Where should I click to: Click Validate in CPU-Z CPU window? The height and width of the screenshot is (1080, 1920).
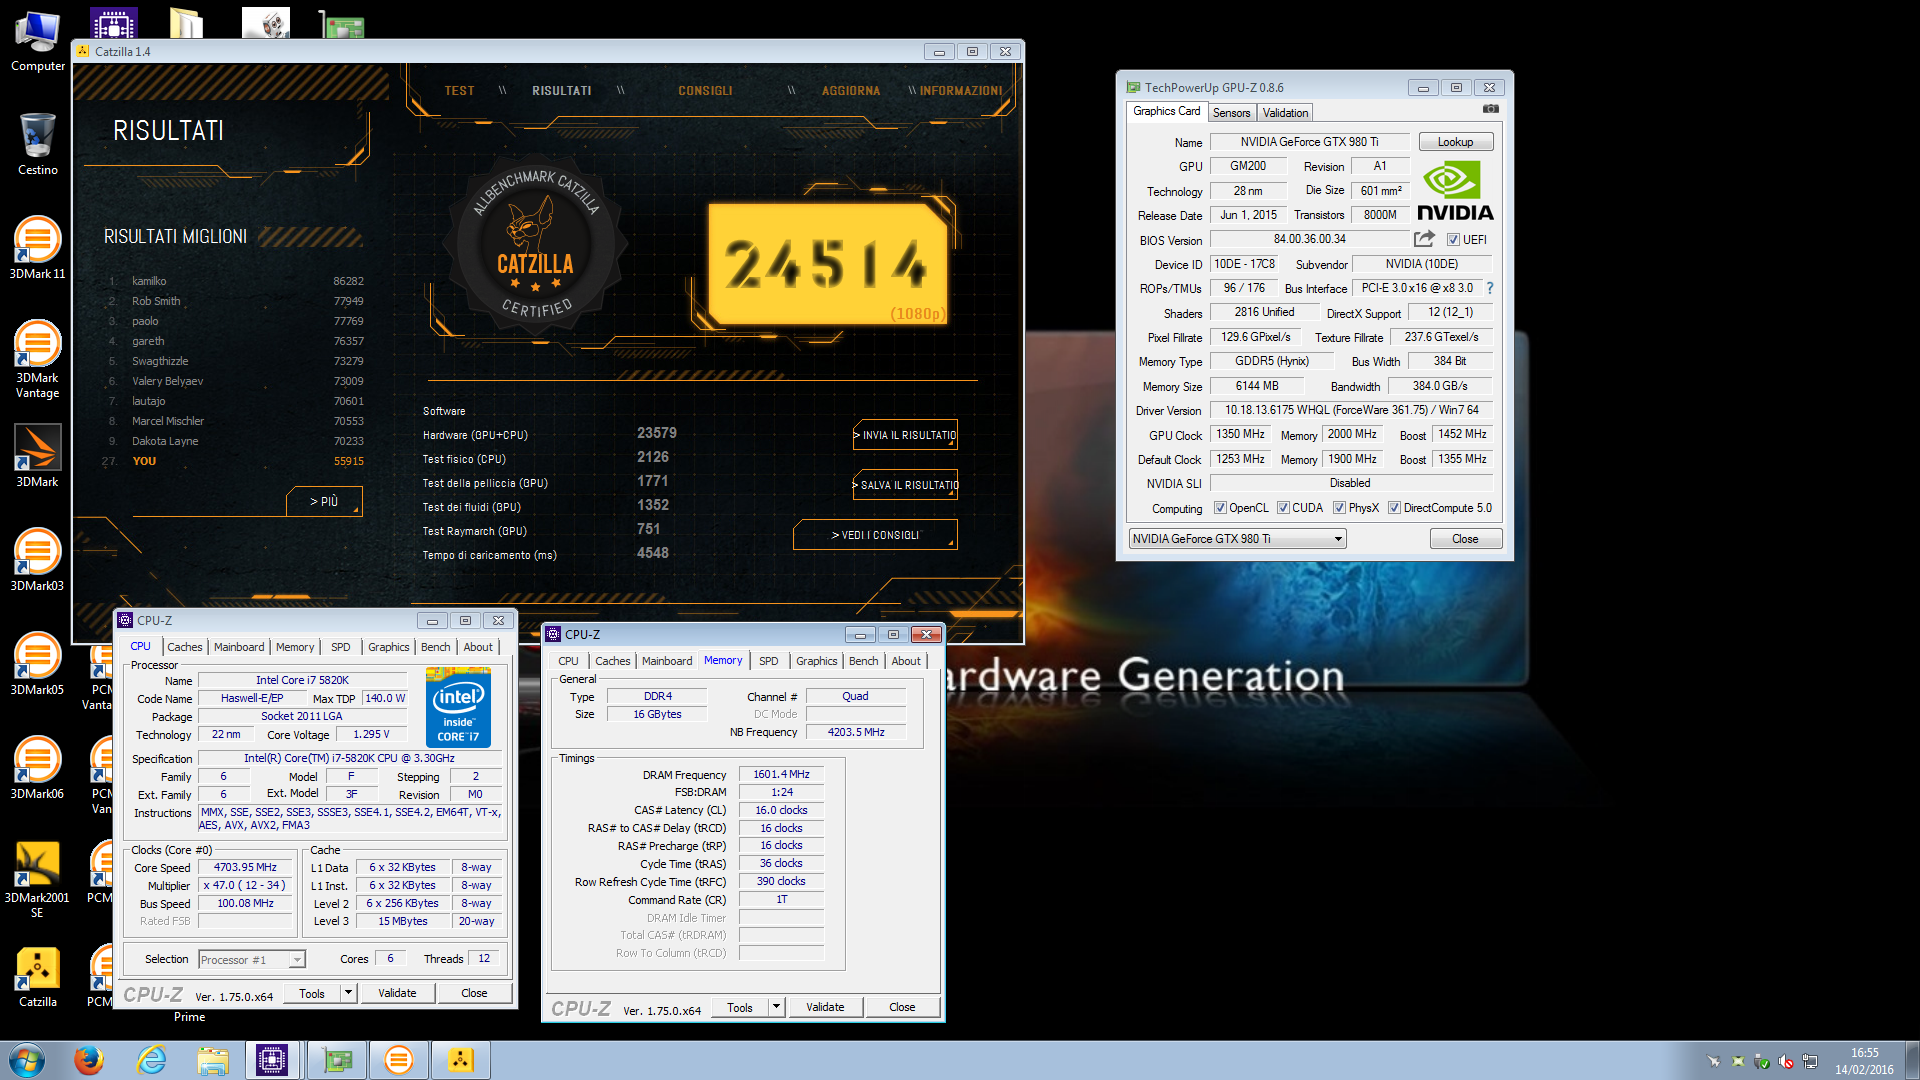[x=397, y=993]
